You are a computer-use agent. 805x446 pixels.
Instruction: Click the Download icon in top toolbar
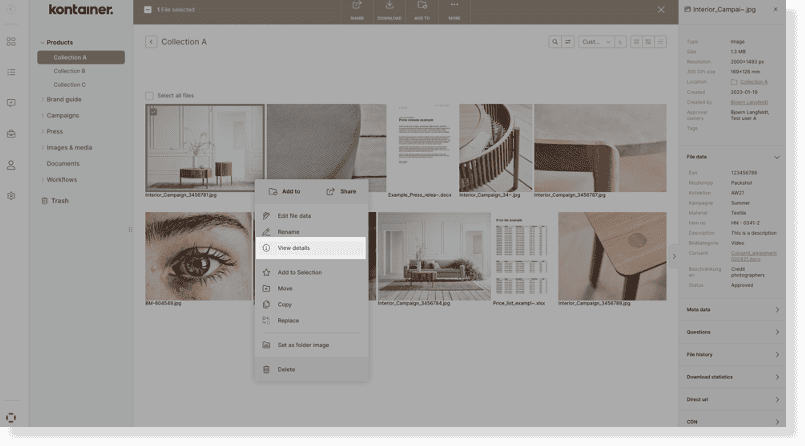(x=389, y=9)
